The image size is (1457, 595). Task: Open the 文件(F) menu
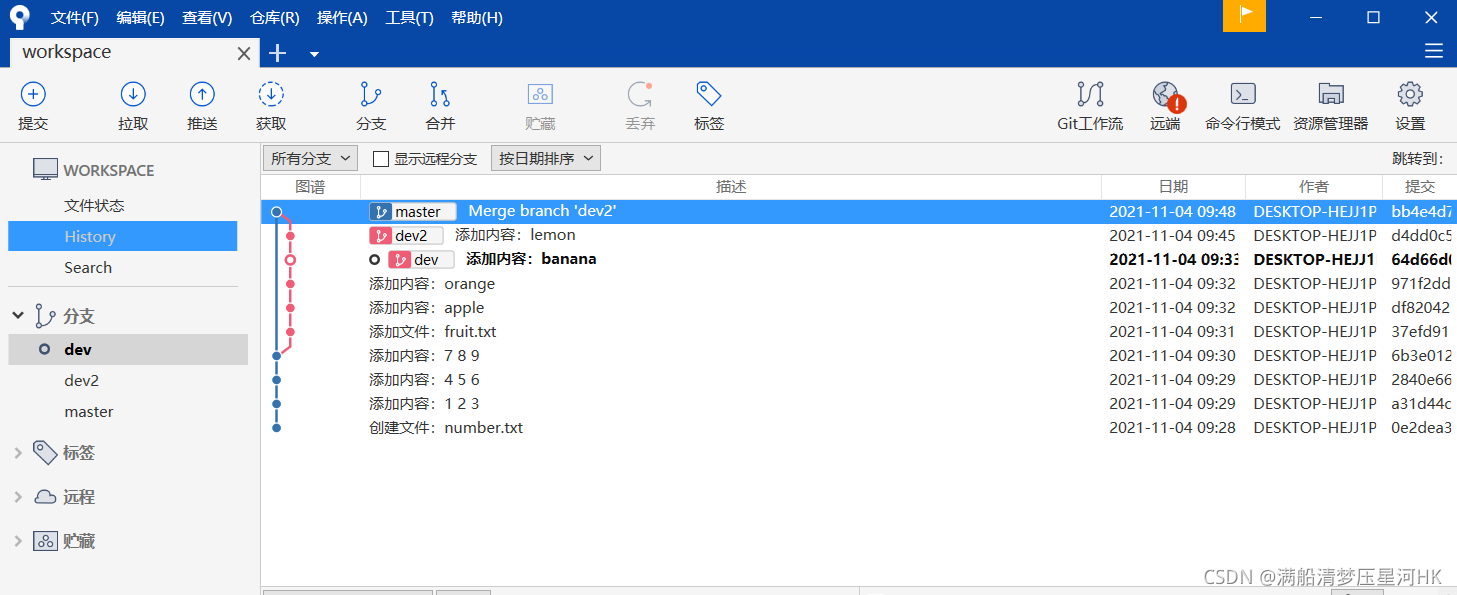[x=75, y=18]
